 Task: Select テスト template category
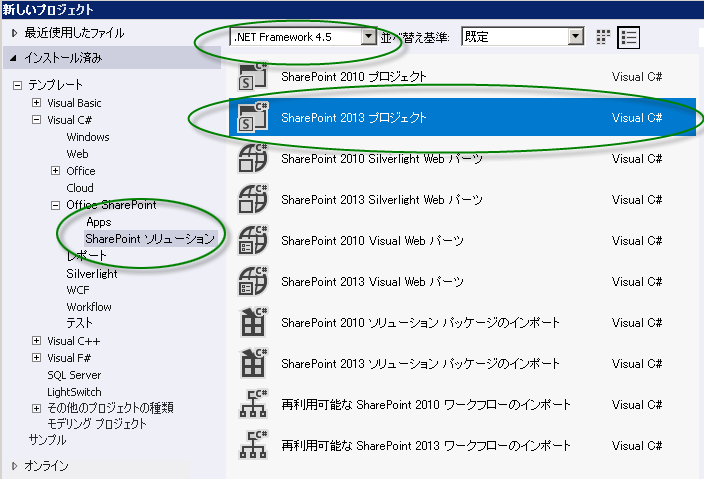click(x=79, y=323)
